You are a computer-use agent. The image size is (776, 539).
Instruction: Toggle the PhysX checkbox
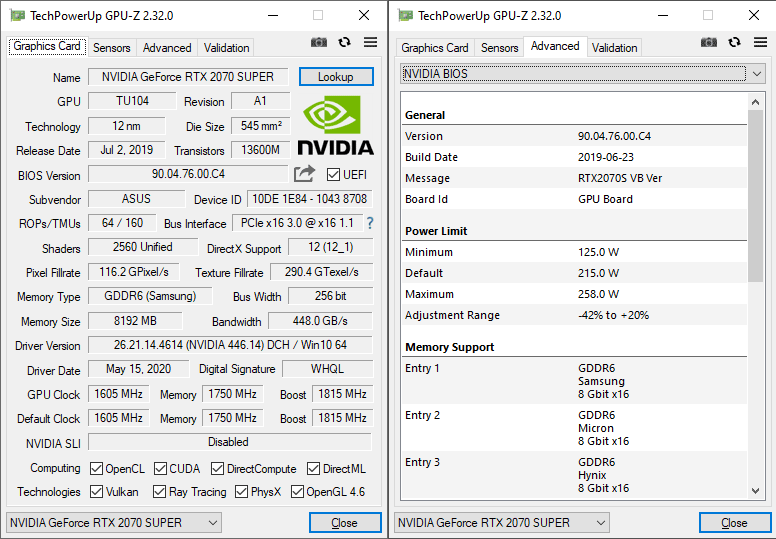[x=241, y=491]
